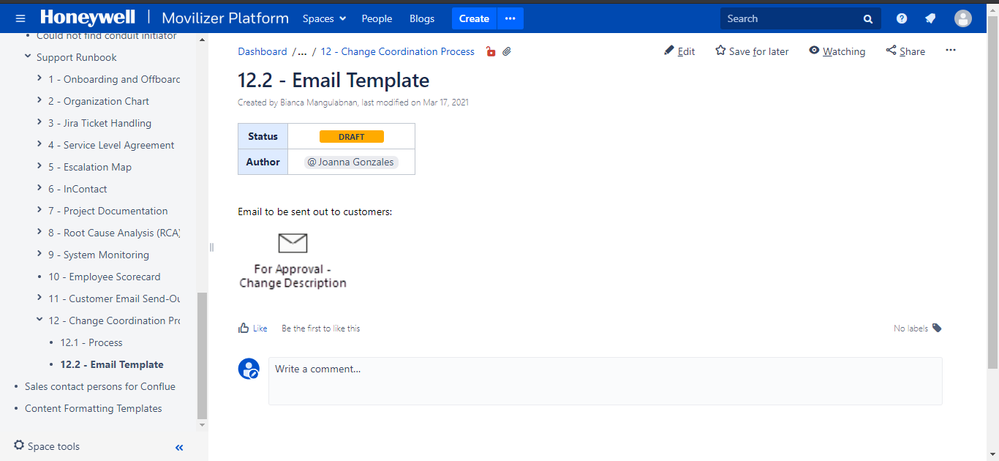999x461 pixels.
Task: Click the Edit pencil button
Action: pyautogui.click(x=679, y=52)
